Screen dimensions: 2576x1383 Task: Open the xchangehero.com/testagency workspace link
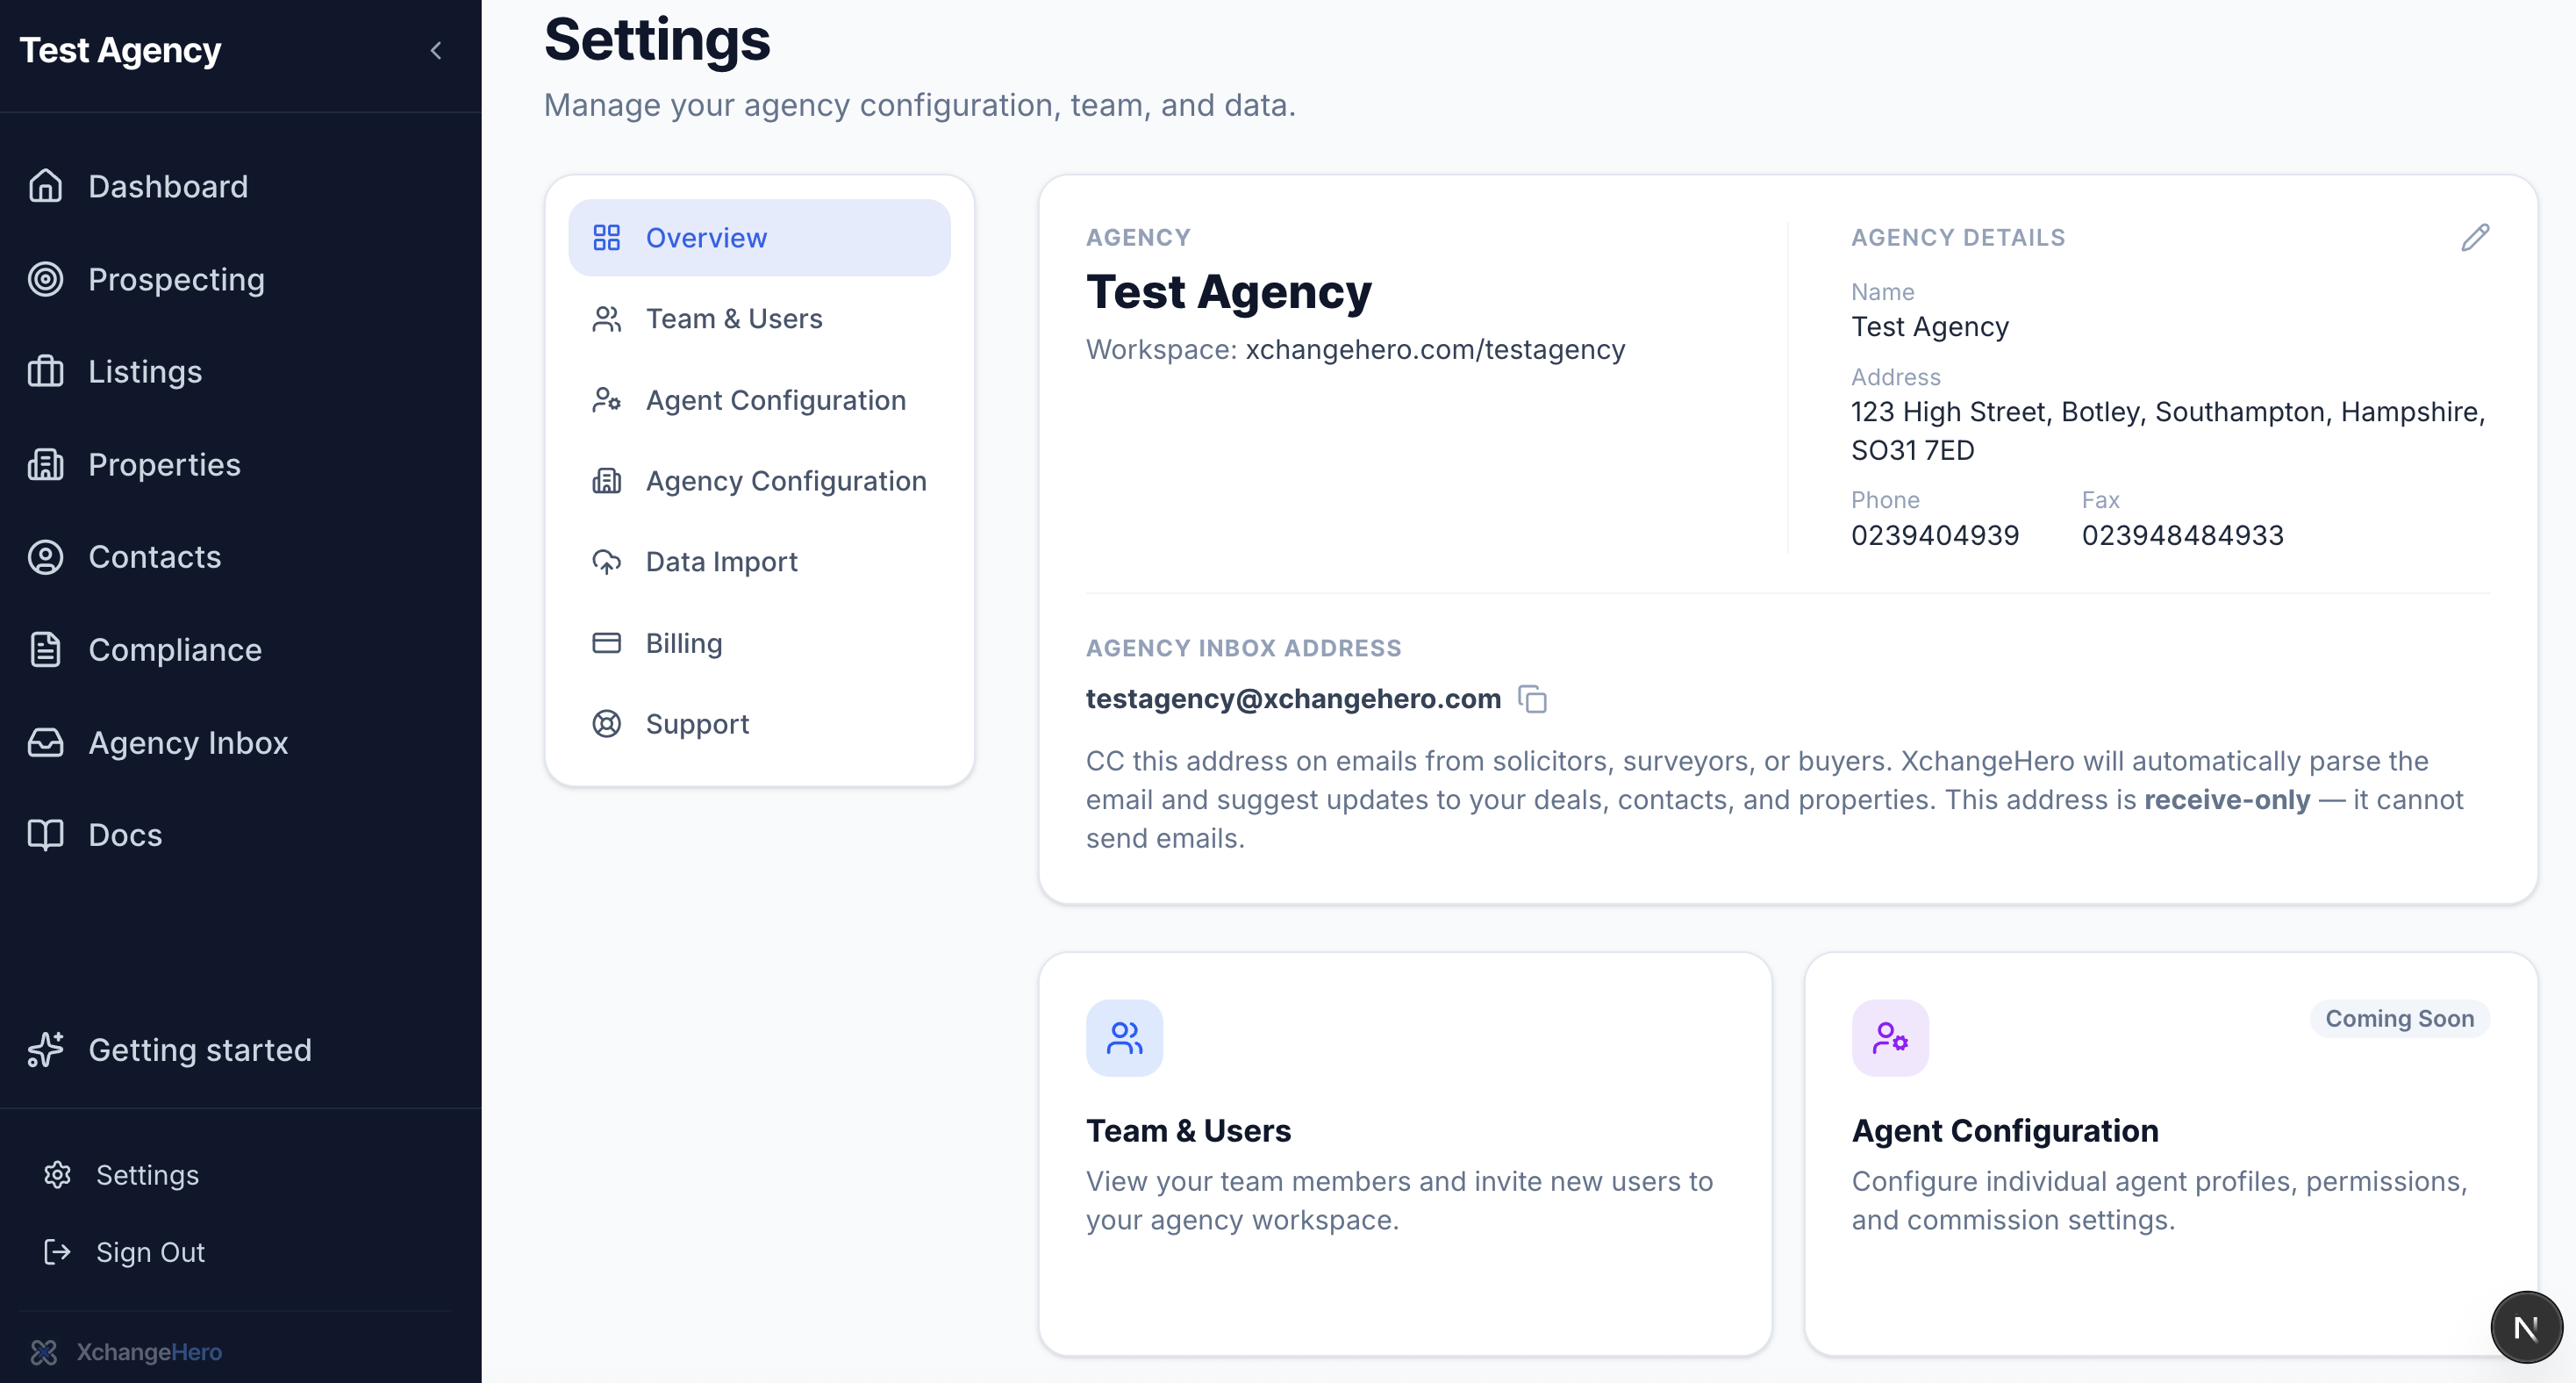click(x=1437, y=350)
